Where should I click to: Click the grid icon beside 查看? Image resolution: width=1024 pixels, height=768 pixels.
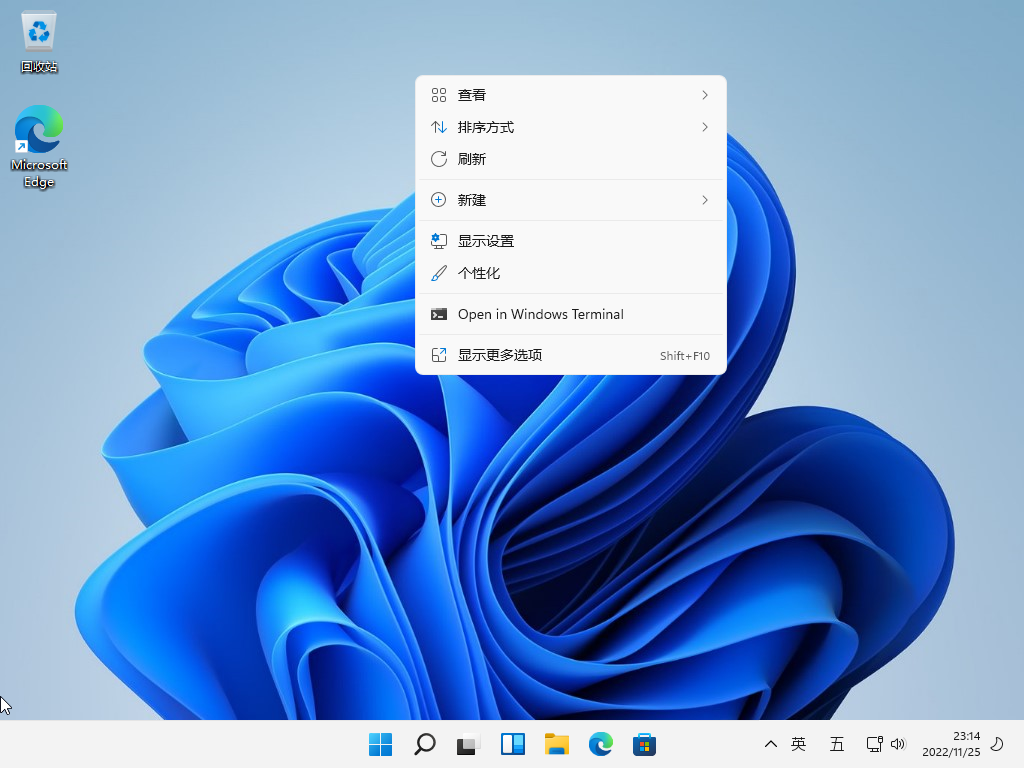click(x=439, y=95)
